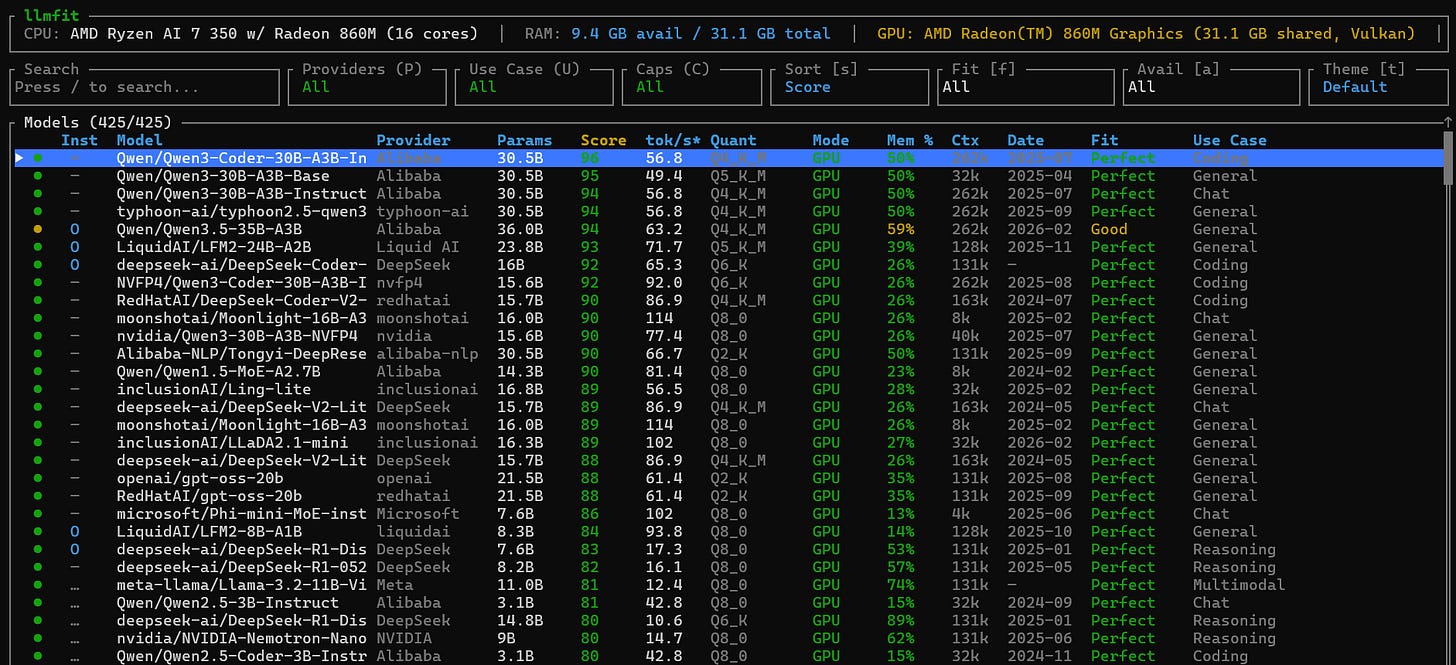This screenshot has height=665, width=1456.
Task: Click the Ctx column header
Action: point(965,140)
